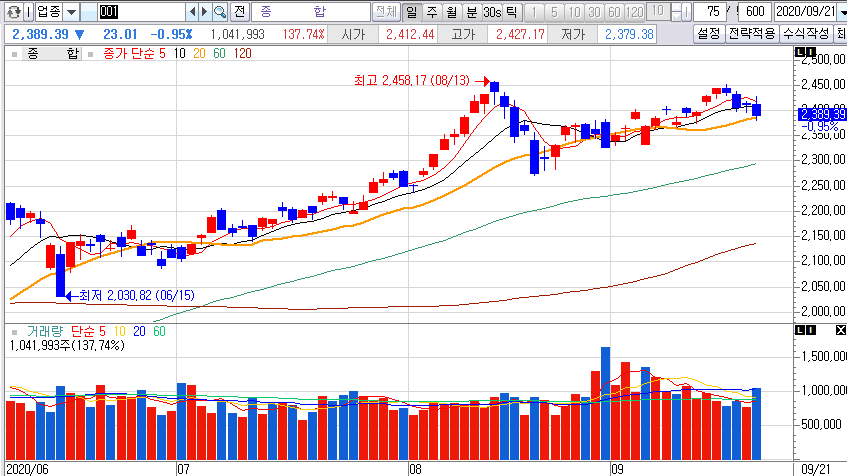Select the 10 interval button in the disabled 1-to-120 row
Screen dimensions: 847x476
click(574, 11)
